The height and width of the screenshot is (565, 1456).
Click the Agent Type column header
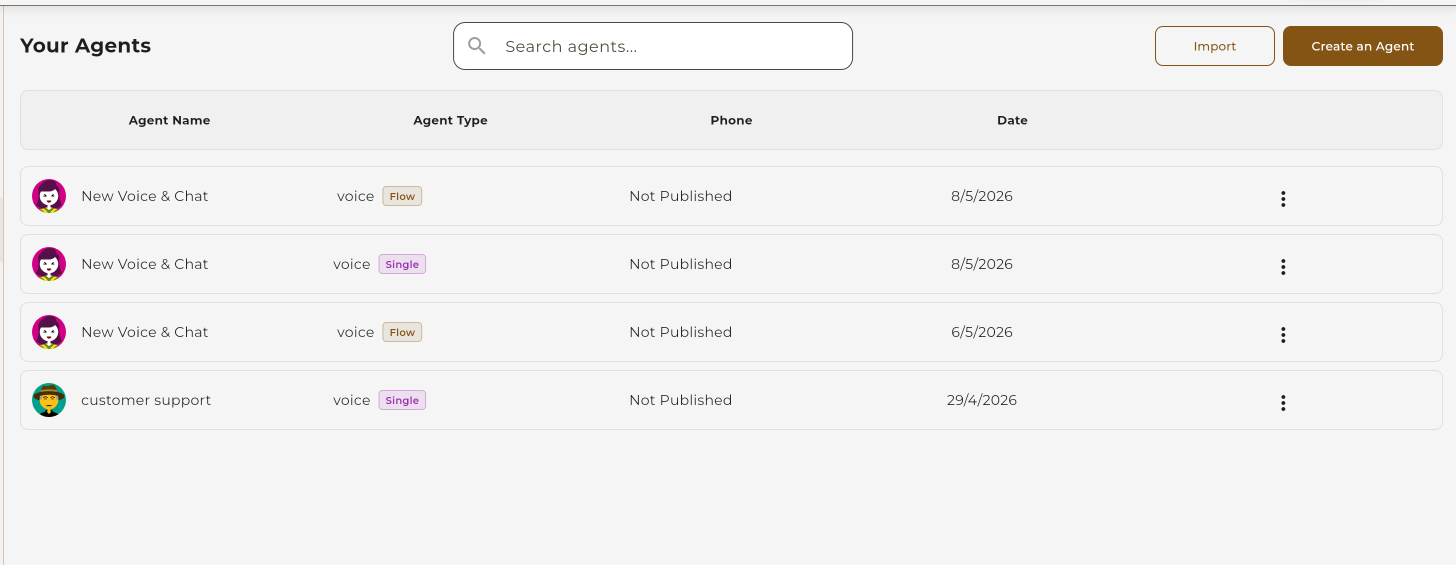pos(450,120)
